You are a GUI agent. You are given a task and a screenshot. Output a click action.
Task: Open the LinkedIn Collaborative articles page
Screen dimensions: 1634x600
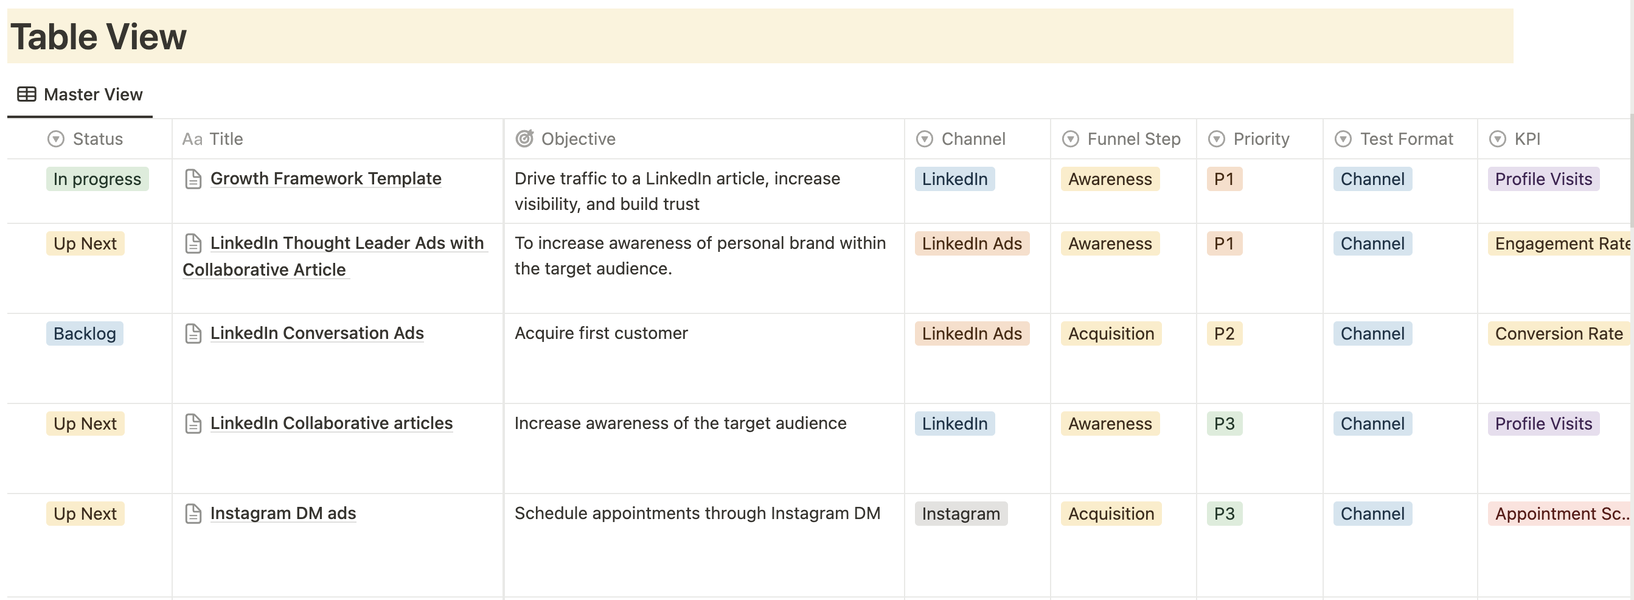click(x=331, y=423)
